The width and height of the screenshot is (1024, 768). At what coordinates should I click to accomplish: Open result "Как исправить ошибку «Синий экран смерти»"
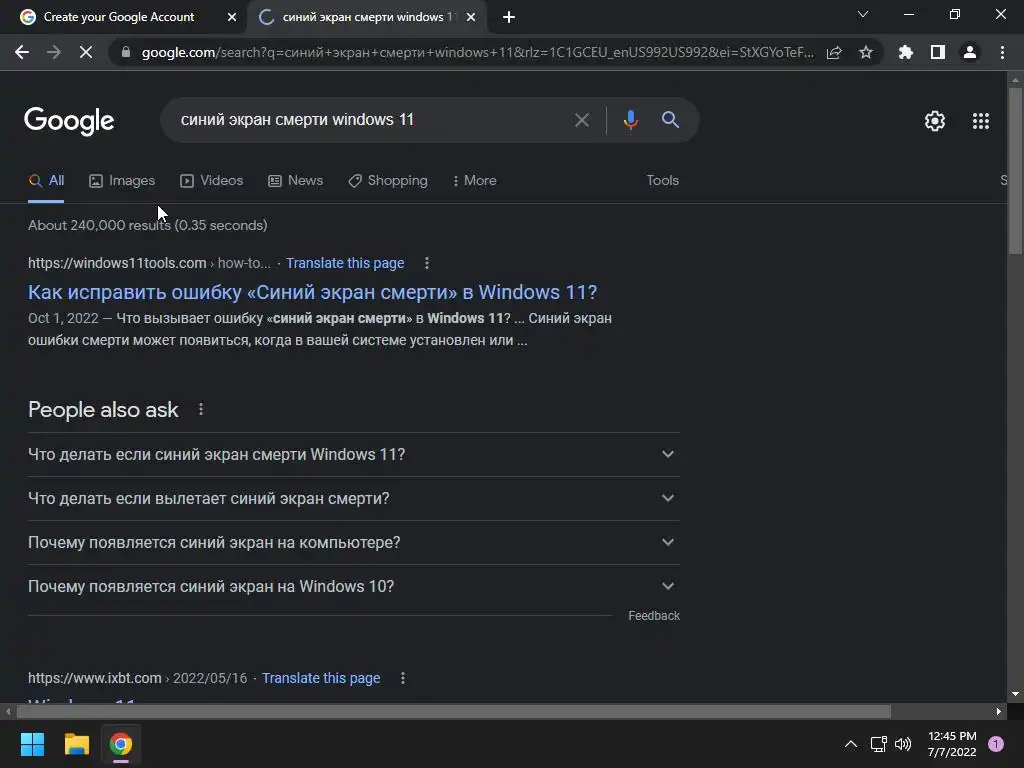[312, 292]
